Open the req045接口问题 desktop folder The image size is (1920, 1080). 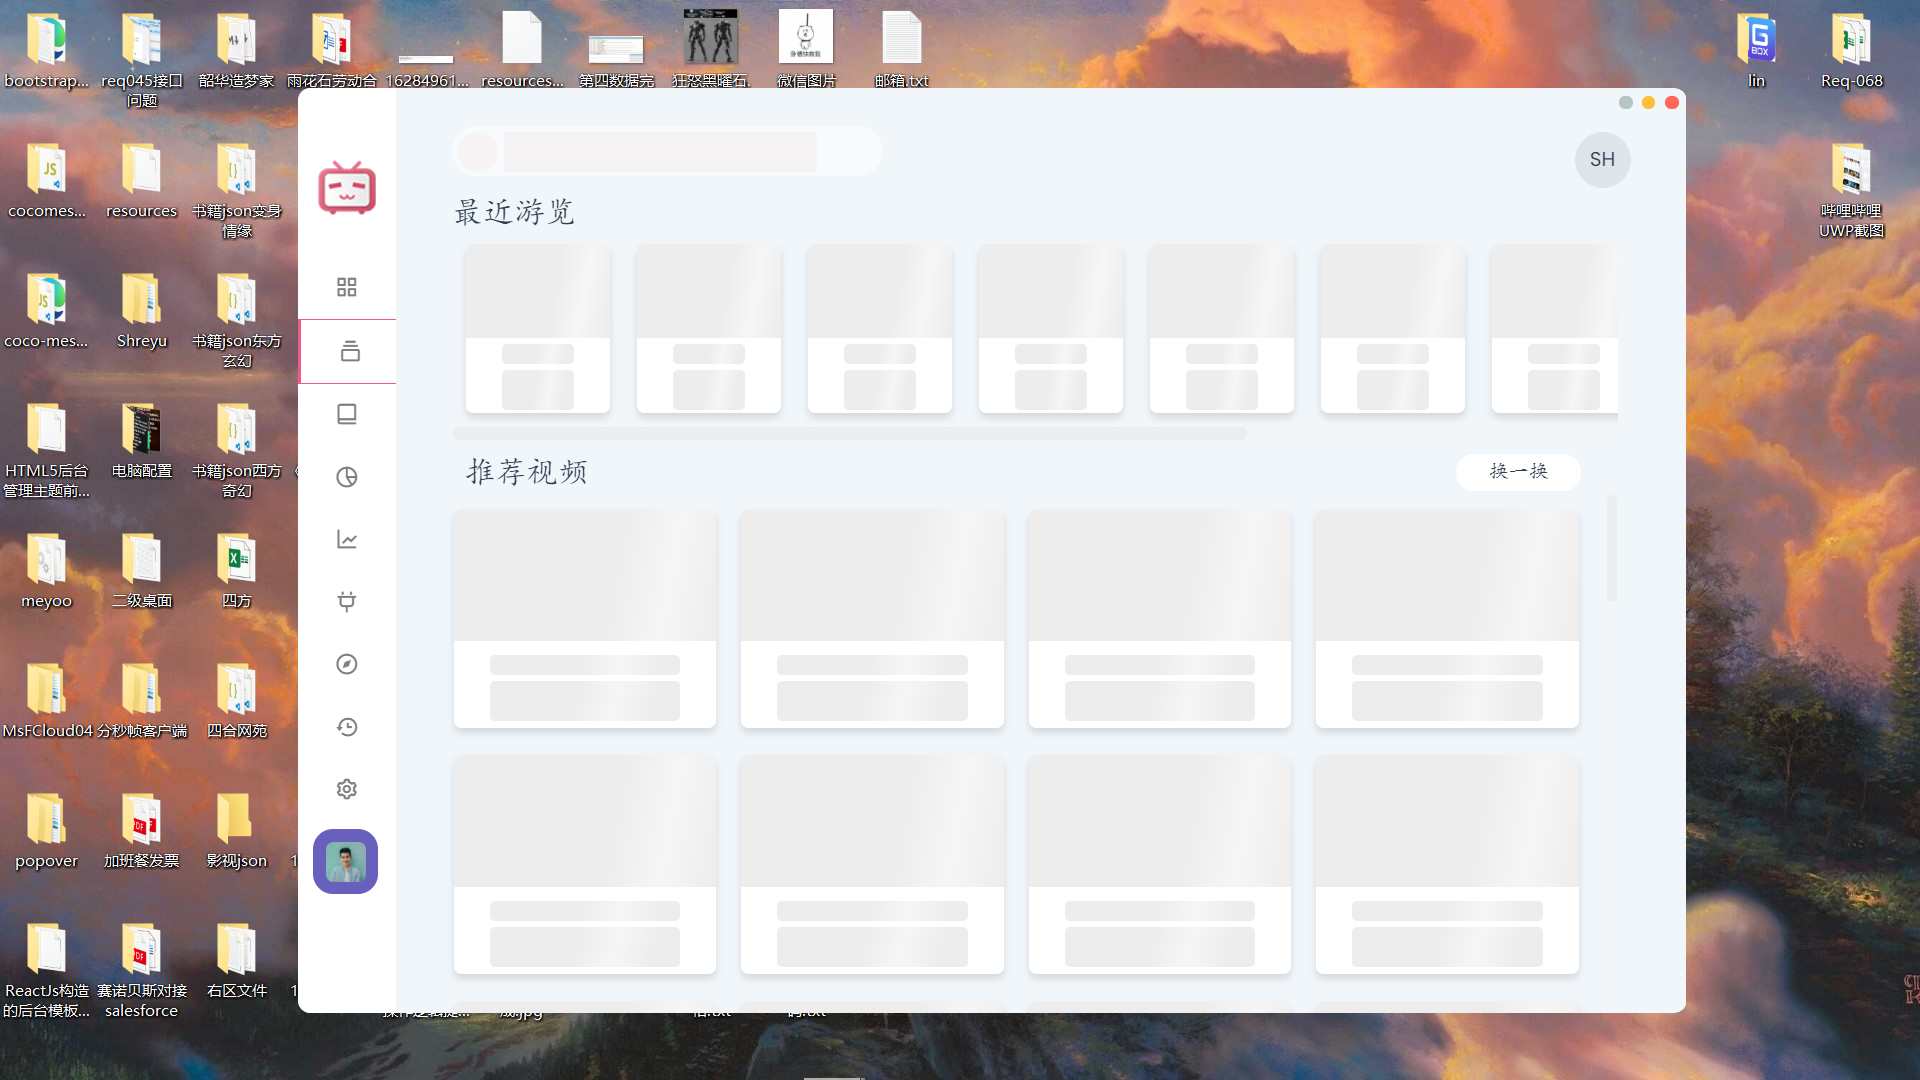coord(141,60)
